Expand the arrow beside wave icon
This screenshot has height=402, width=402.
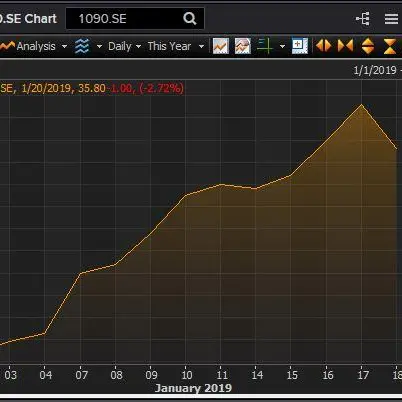coord(99,46)
